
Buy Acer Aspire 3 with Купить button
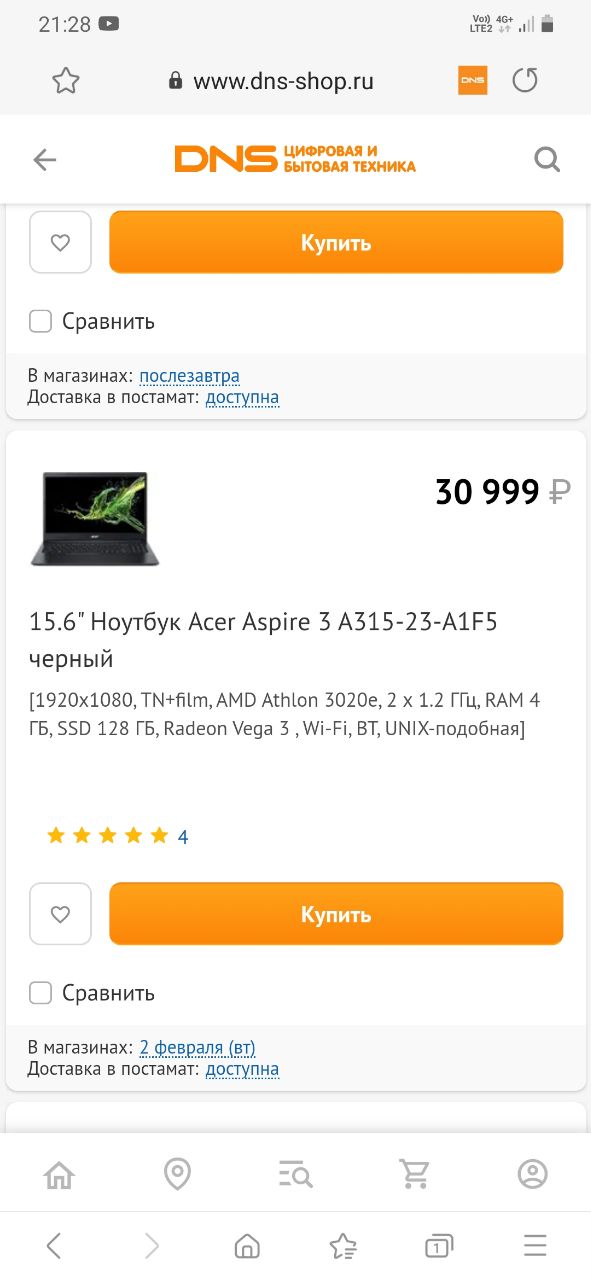point(336,914)
